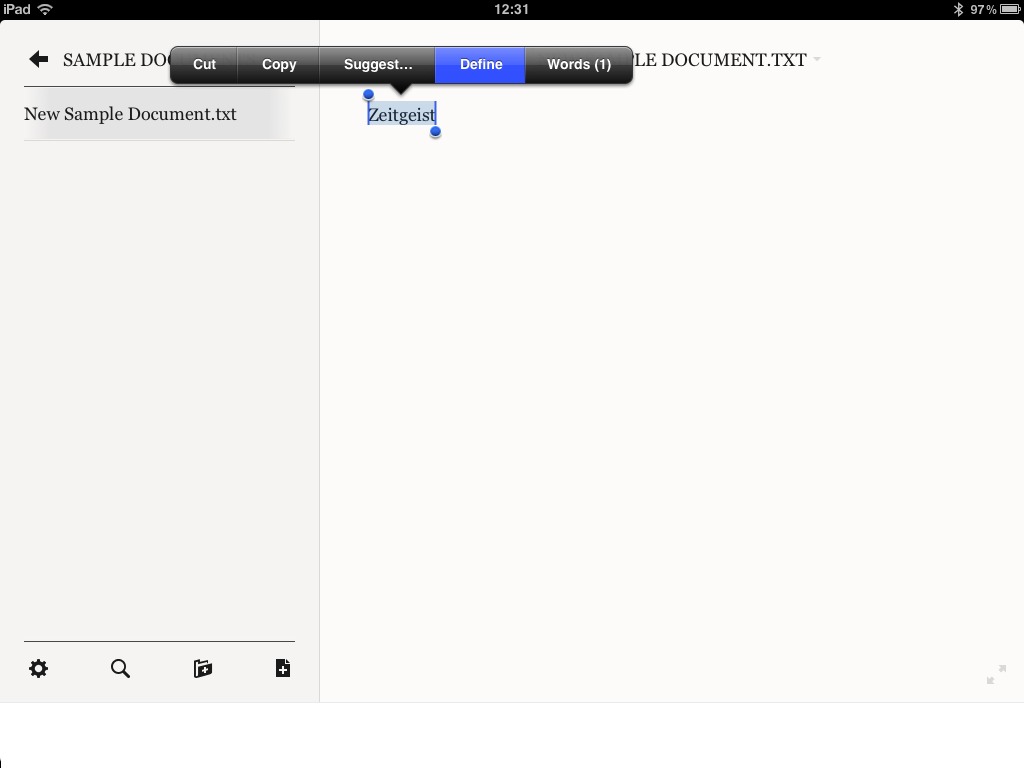
Task: Open Suggest… for the selected word
Action: tap(377, 64)
